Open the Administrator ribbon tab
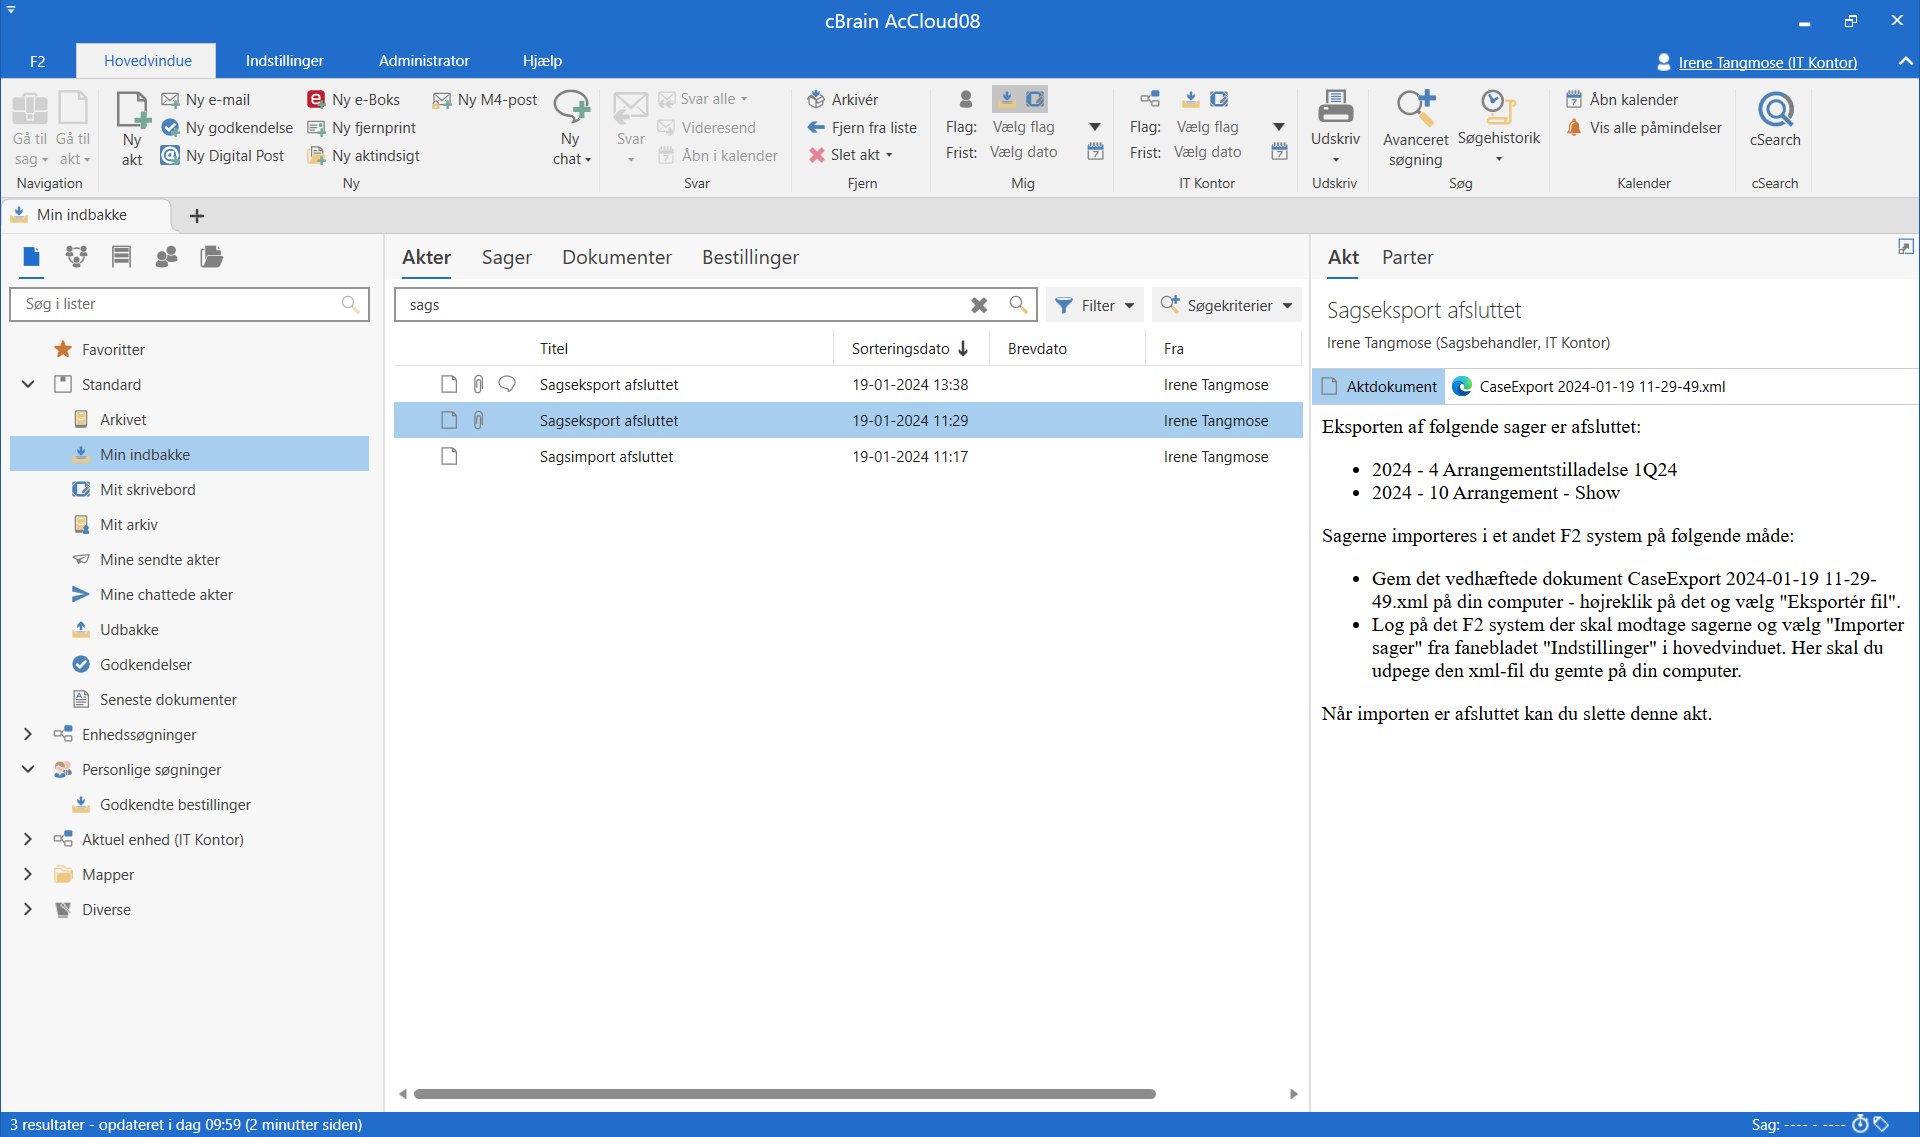This screenshot has width=1920, height=1137. 424,61
